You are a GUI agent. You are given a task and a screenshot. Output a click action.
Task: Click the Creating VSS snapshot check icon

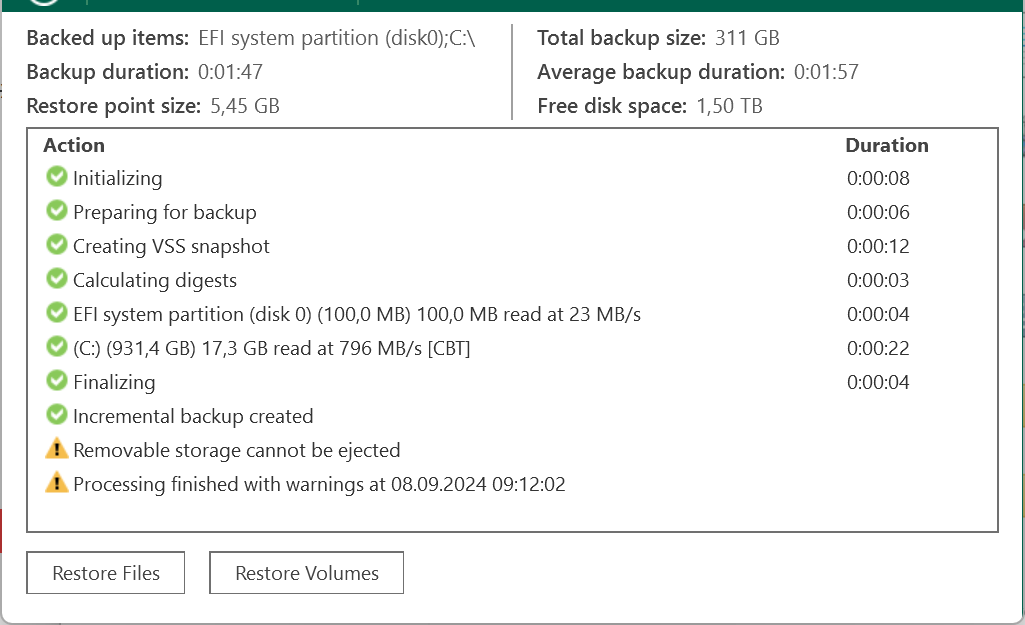[56, 246]
